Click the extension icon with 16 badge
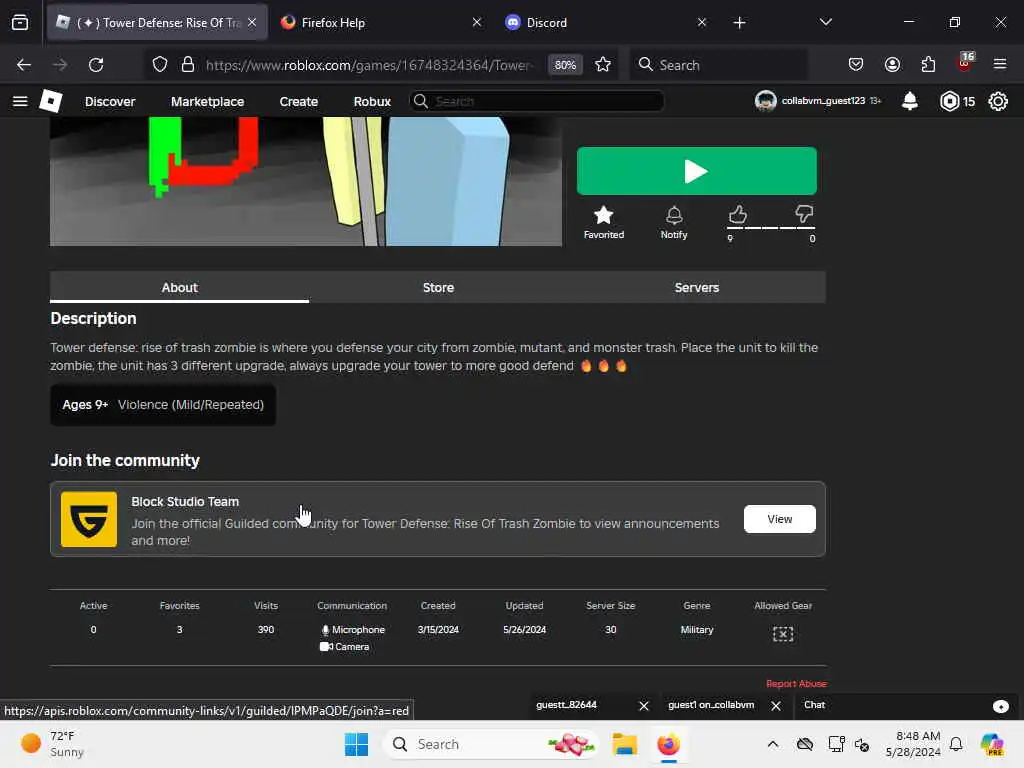The image size is (1024, 768). [x=965, y=63]
